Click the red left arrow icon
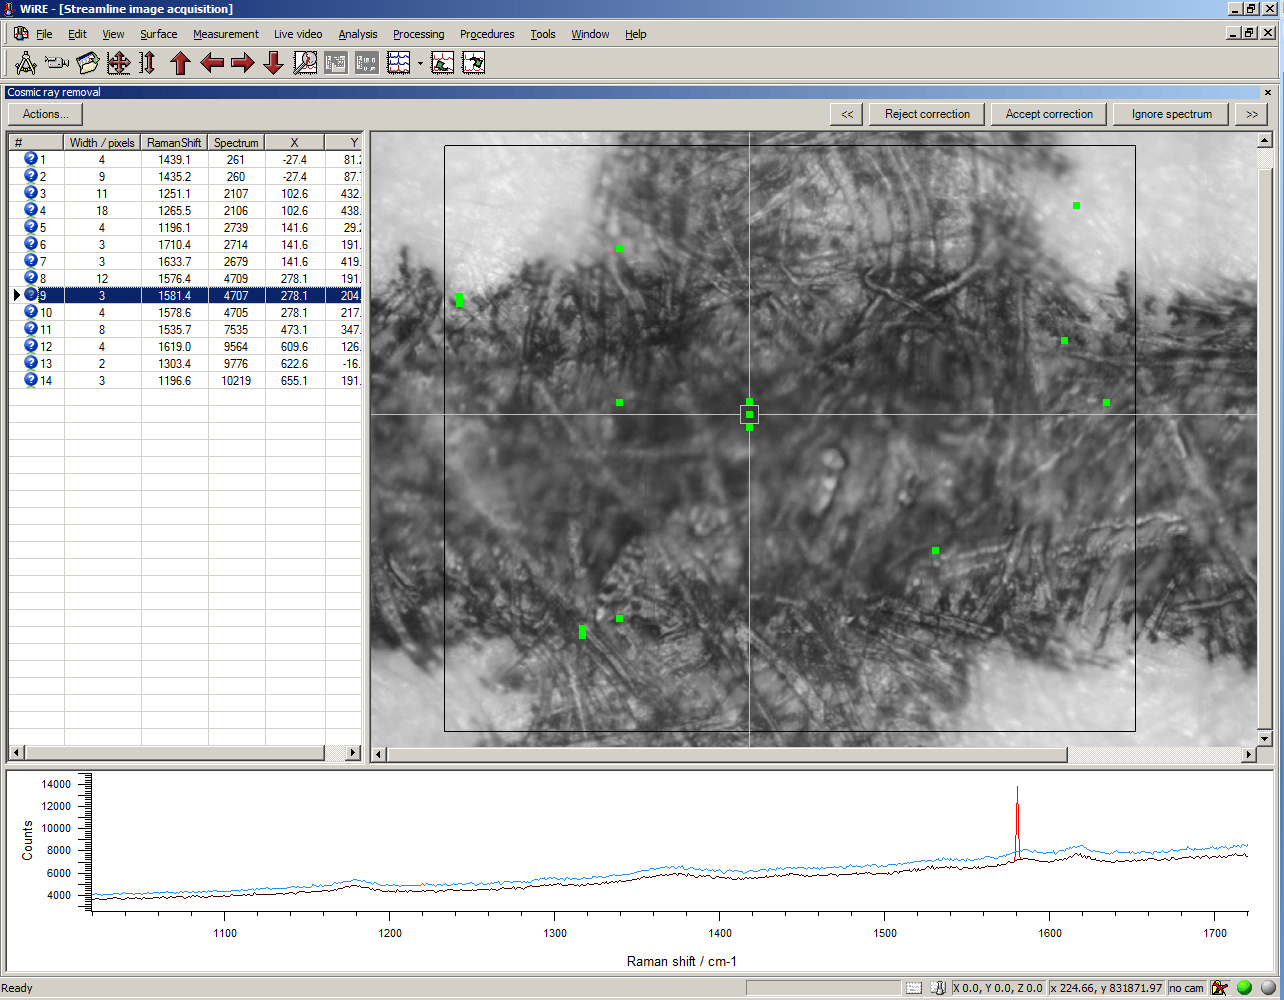The height and width of the screenshot is (1000, 1284). point(212,63)
